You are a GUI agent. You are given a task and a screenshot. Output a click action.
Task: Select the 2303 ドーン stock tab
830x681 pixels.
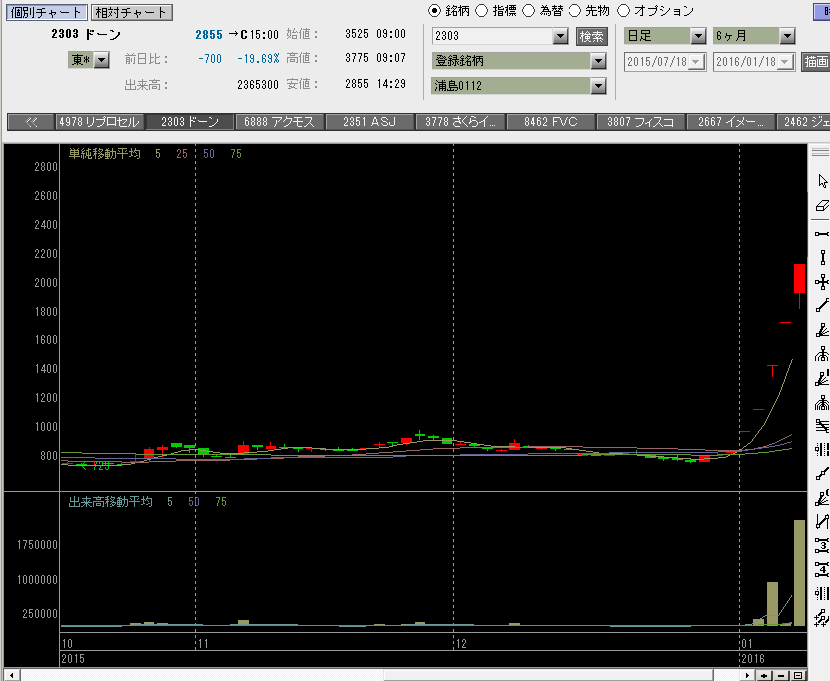pos(190,122)
